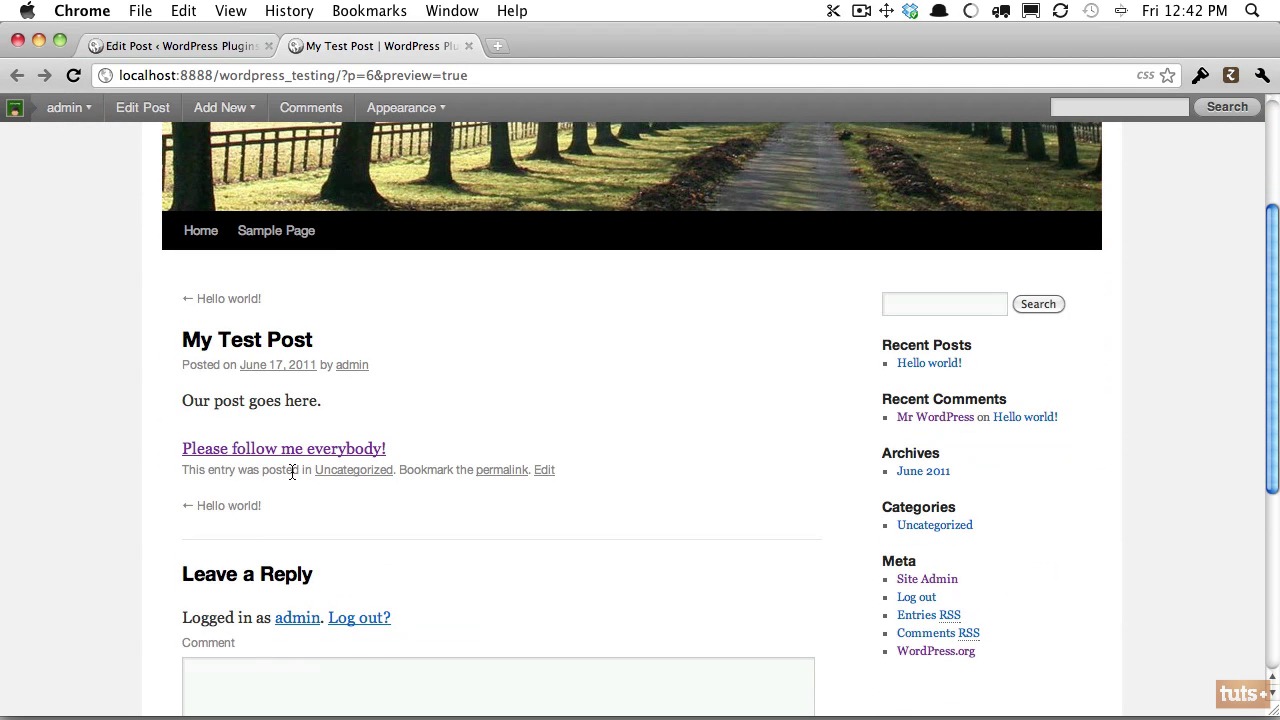Open the Bookmarks menu
Viewport: 1280px width, 720px height.
click(x=369, y=11)
